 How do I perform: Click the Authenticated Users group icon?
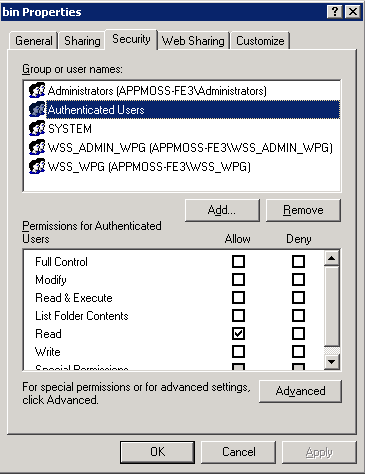click(37, 109)
